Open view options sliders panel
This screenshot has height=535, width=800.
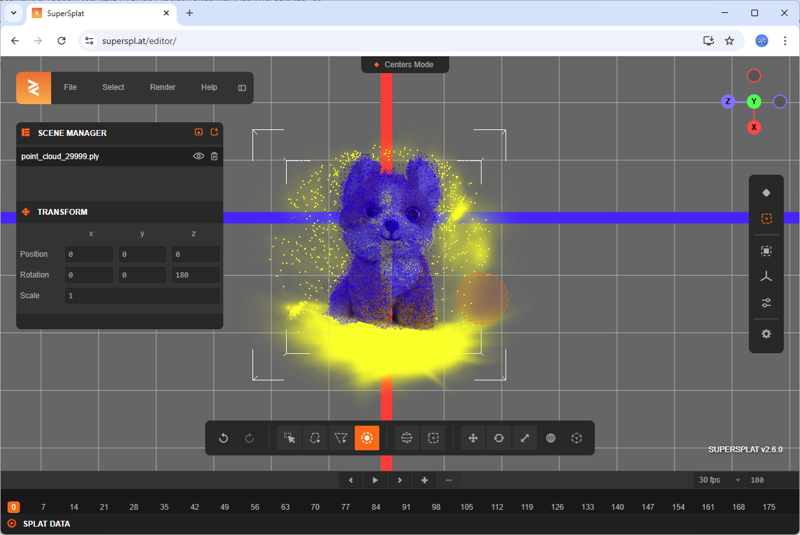766,303
